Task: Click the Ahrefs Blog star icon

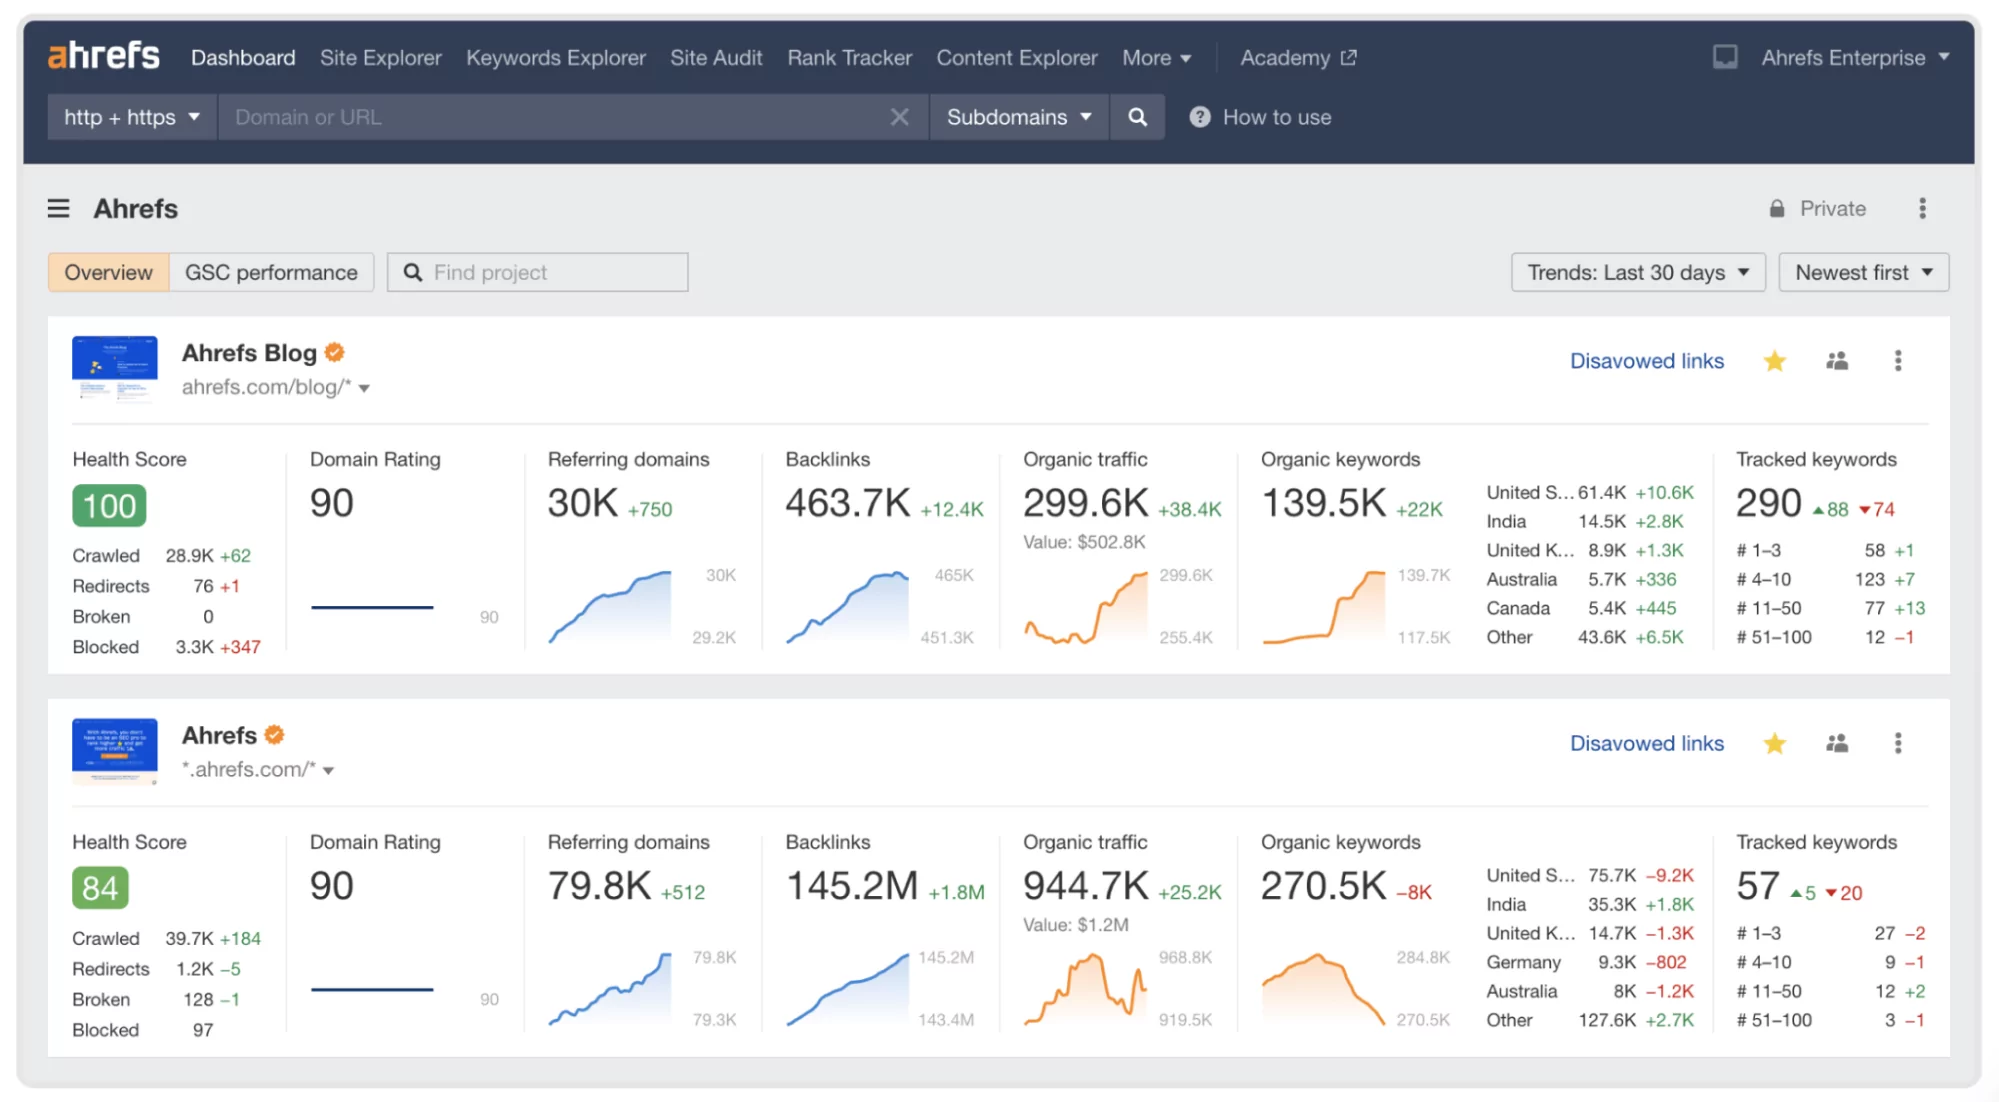Action: (1775, 358)
